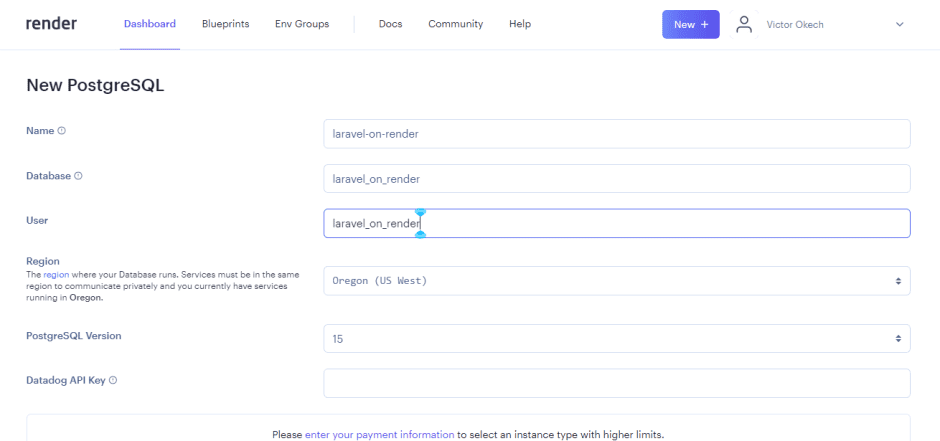Open the Help menu item

pyautogui.click(x=520, y=24)
